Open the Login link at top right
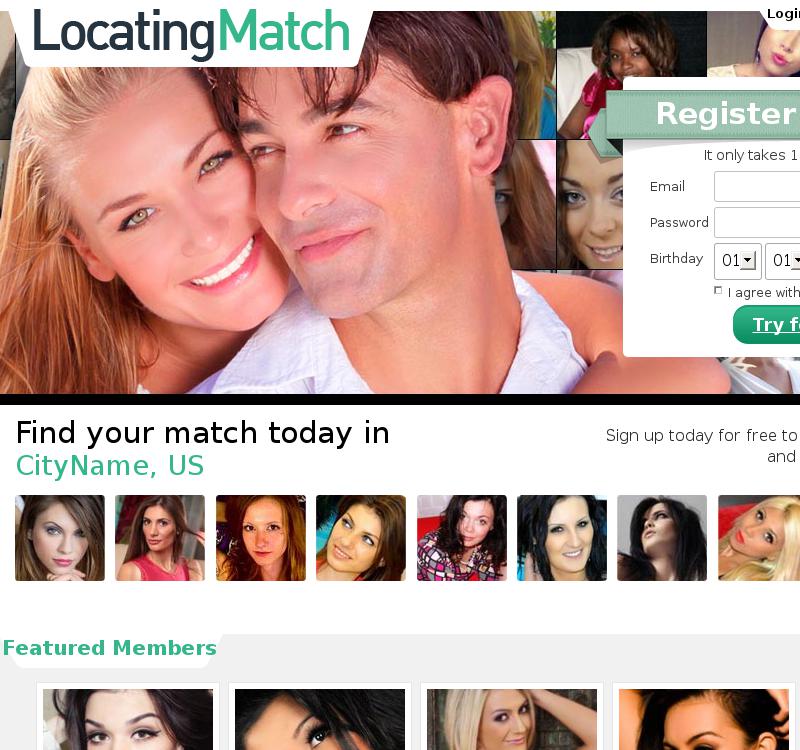Image resolution: width=800 pixels, height=750 pixels. click(x=783, y=13)
